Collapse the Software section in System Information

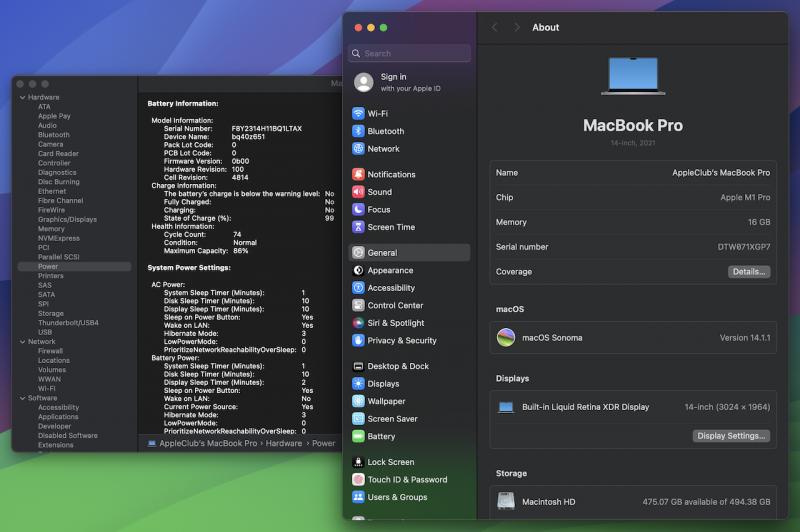click(22, 398)
